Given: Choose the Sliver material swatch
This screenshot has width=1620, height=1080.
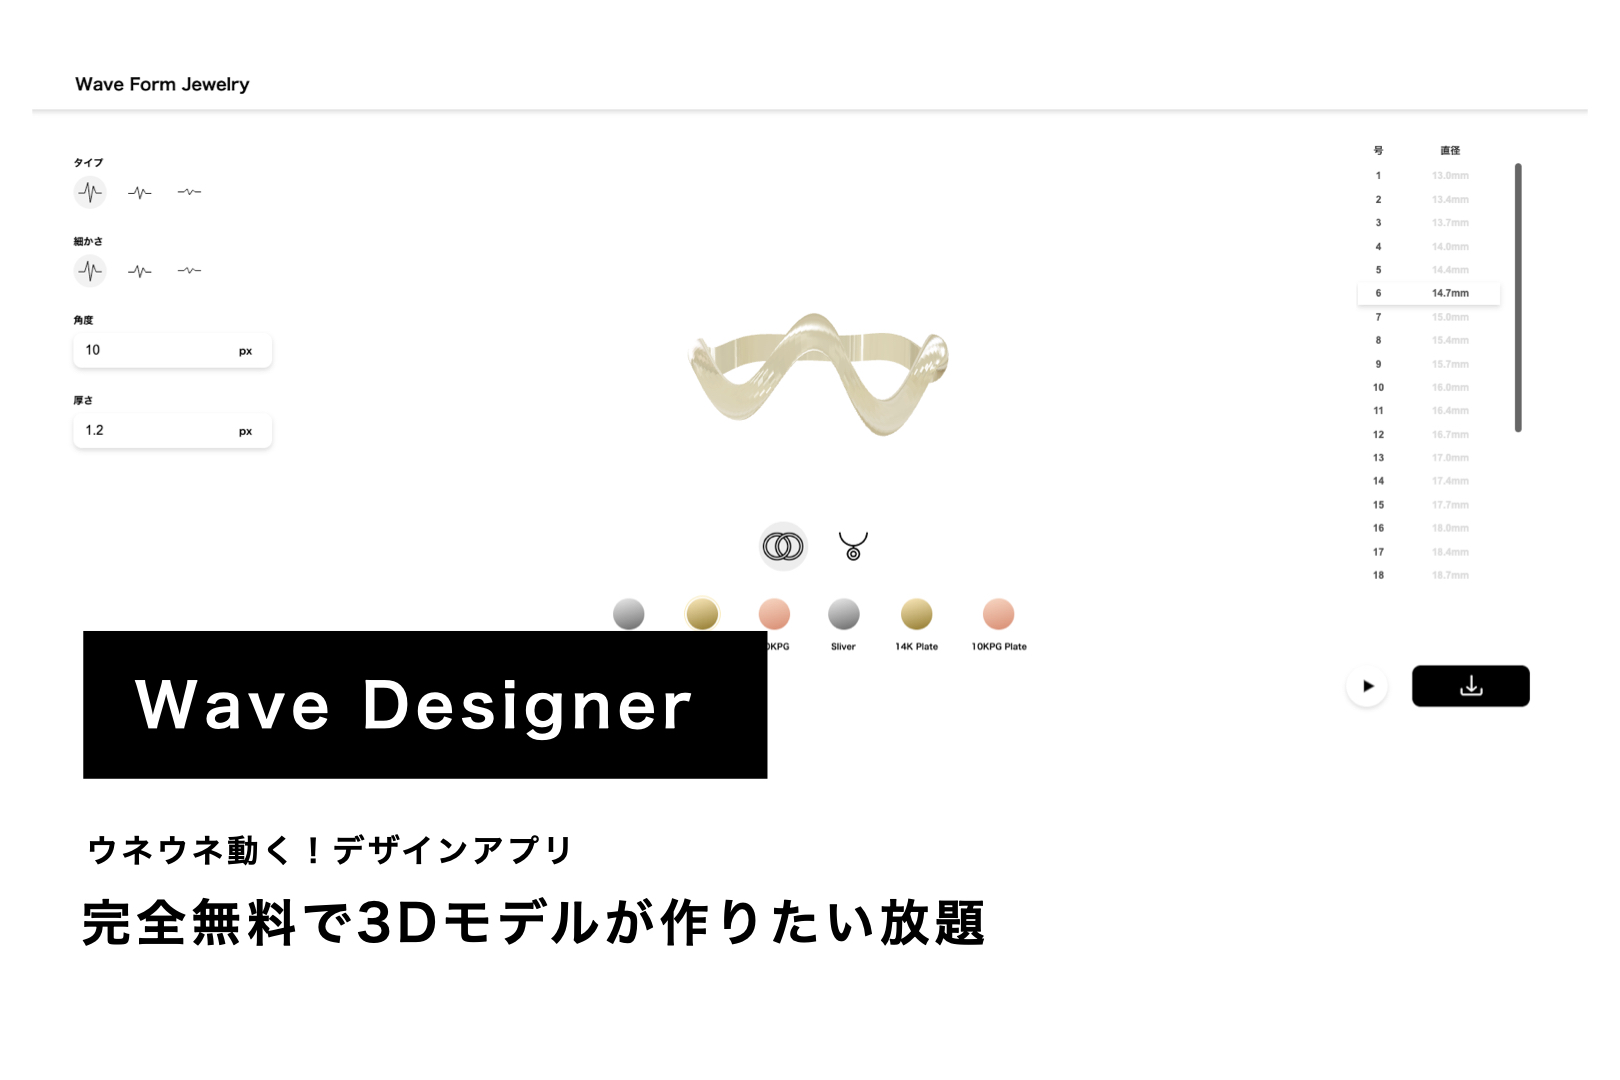Looking at the screenshot, I should coord(844,614).
